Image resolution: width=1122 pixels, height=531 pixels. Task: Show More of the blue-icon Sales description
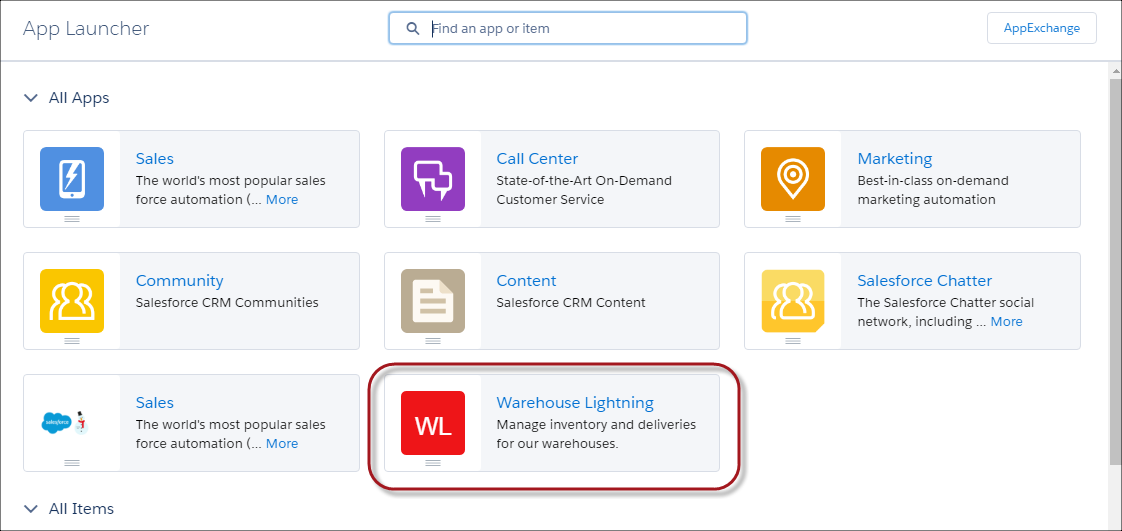click(x=282, y=200)
